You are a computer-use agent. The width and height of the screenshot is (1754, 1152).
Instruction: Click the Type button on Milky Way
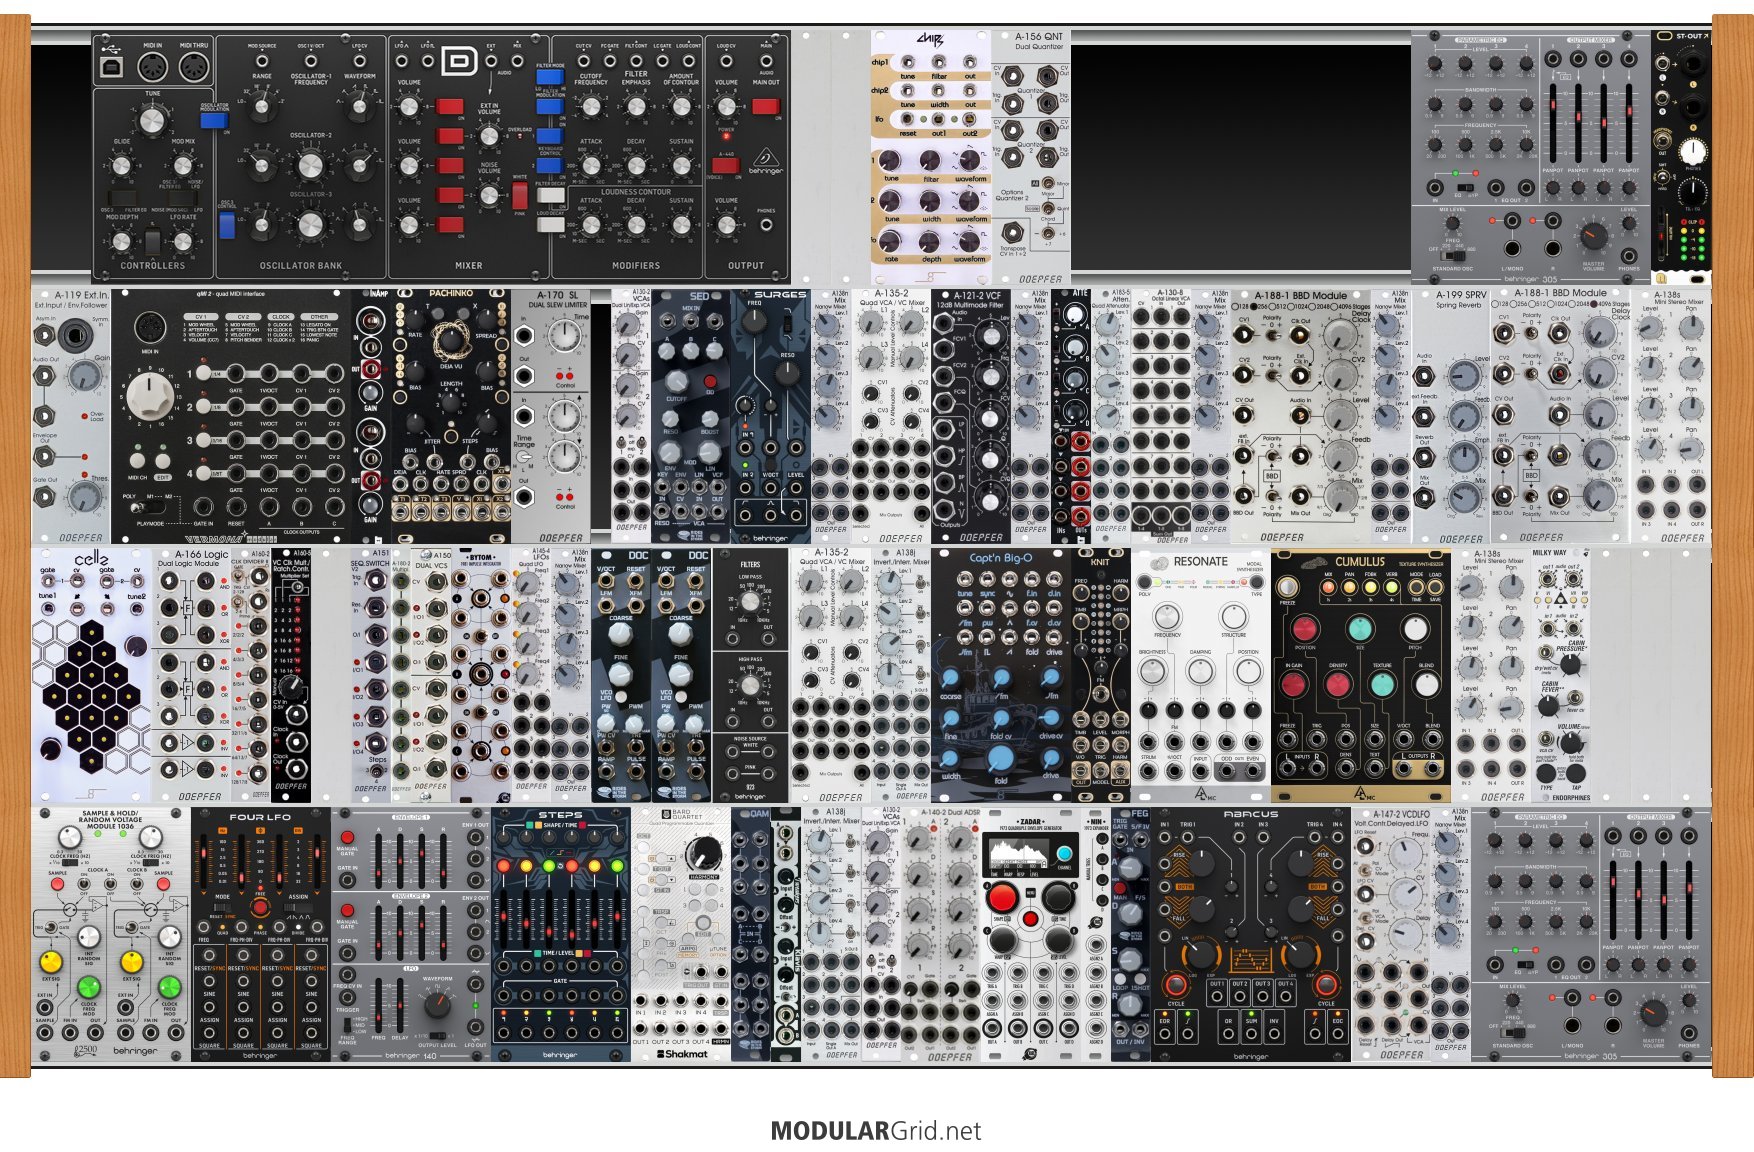coord(1546,774)
